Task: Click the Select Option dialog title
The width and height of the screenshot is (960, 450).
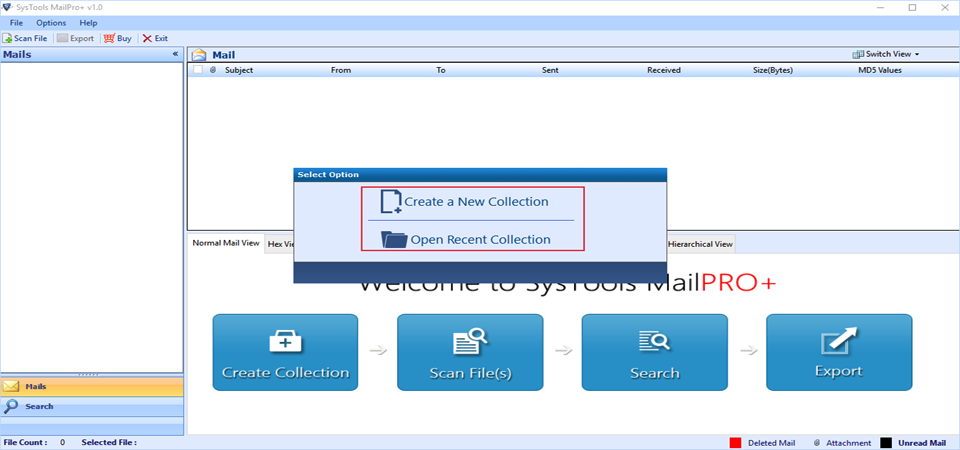Action: [x=328, y=175]
